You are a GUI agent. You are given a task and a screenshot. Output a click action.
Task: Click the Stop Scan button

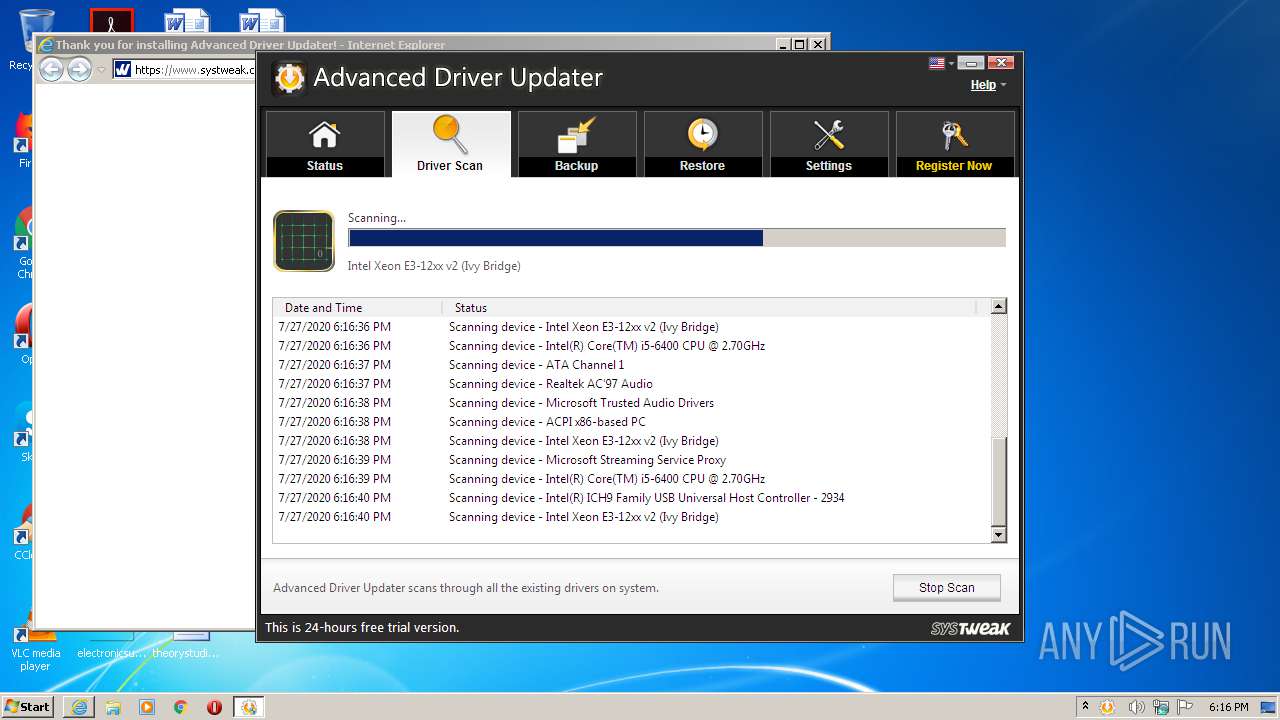(x=946, y=588)
